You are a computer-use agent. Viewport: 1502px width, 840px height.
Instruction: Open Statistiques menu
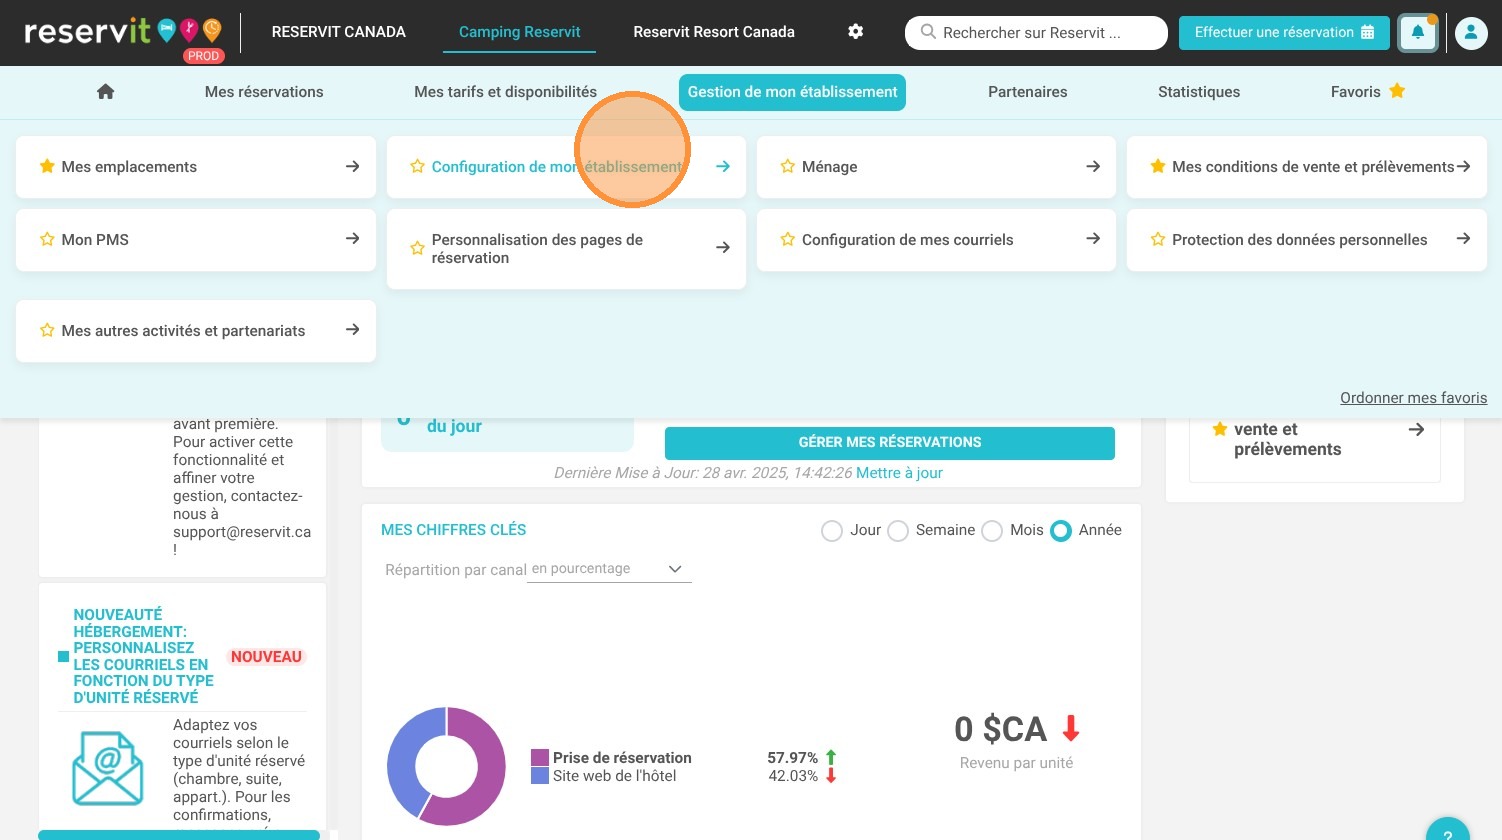[x=1199, y=92]
